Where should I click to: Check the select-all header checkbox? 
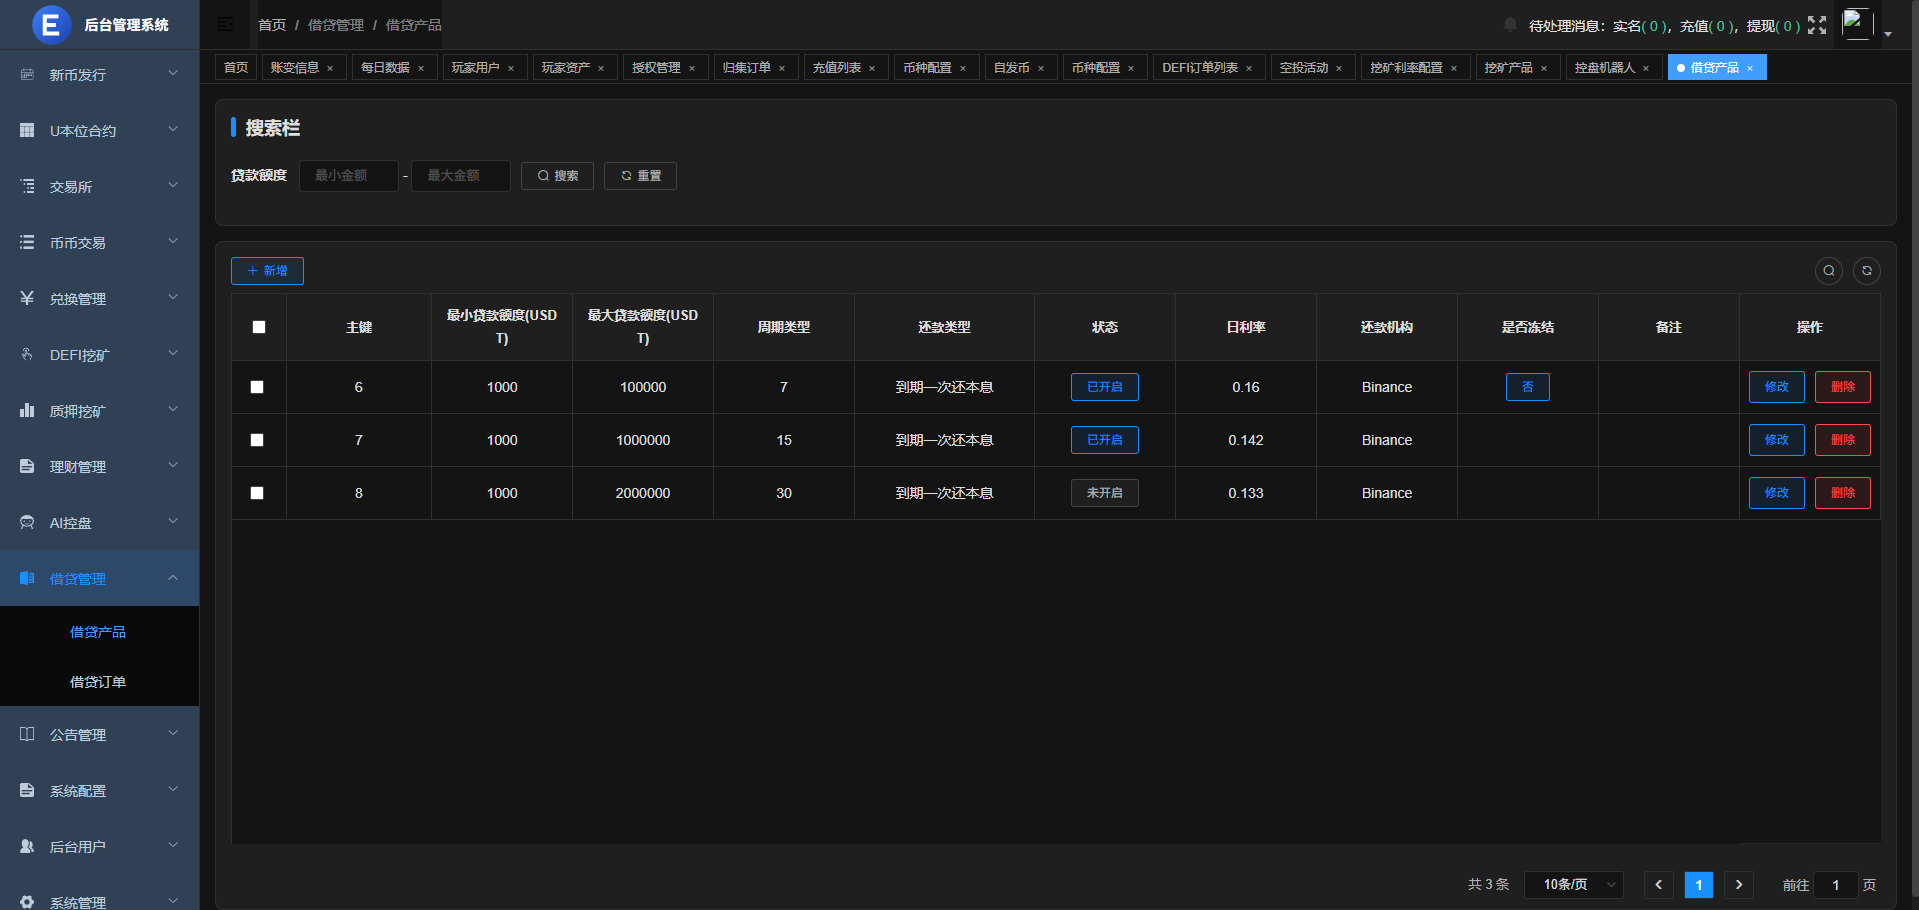[259, 327]
